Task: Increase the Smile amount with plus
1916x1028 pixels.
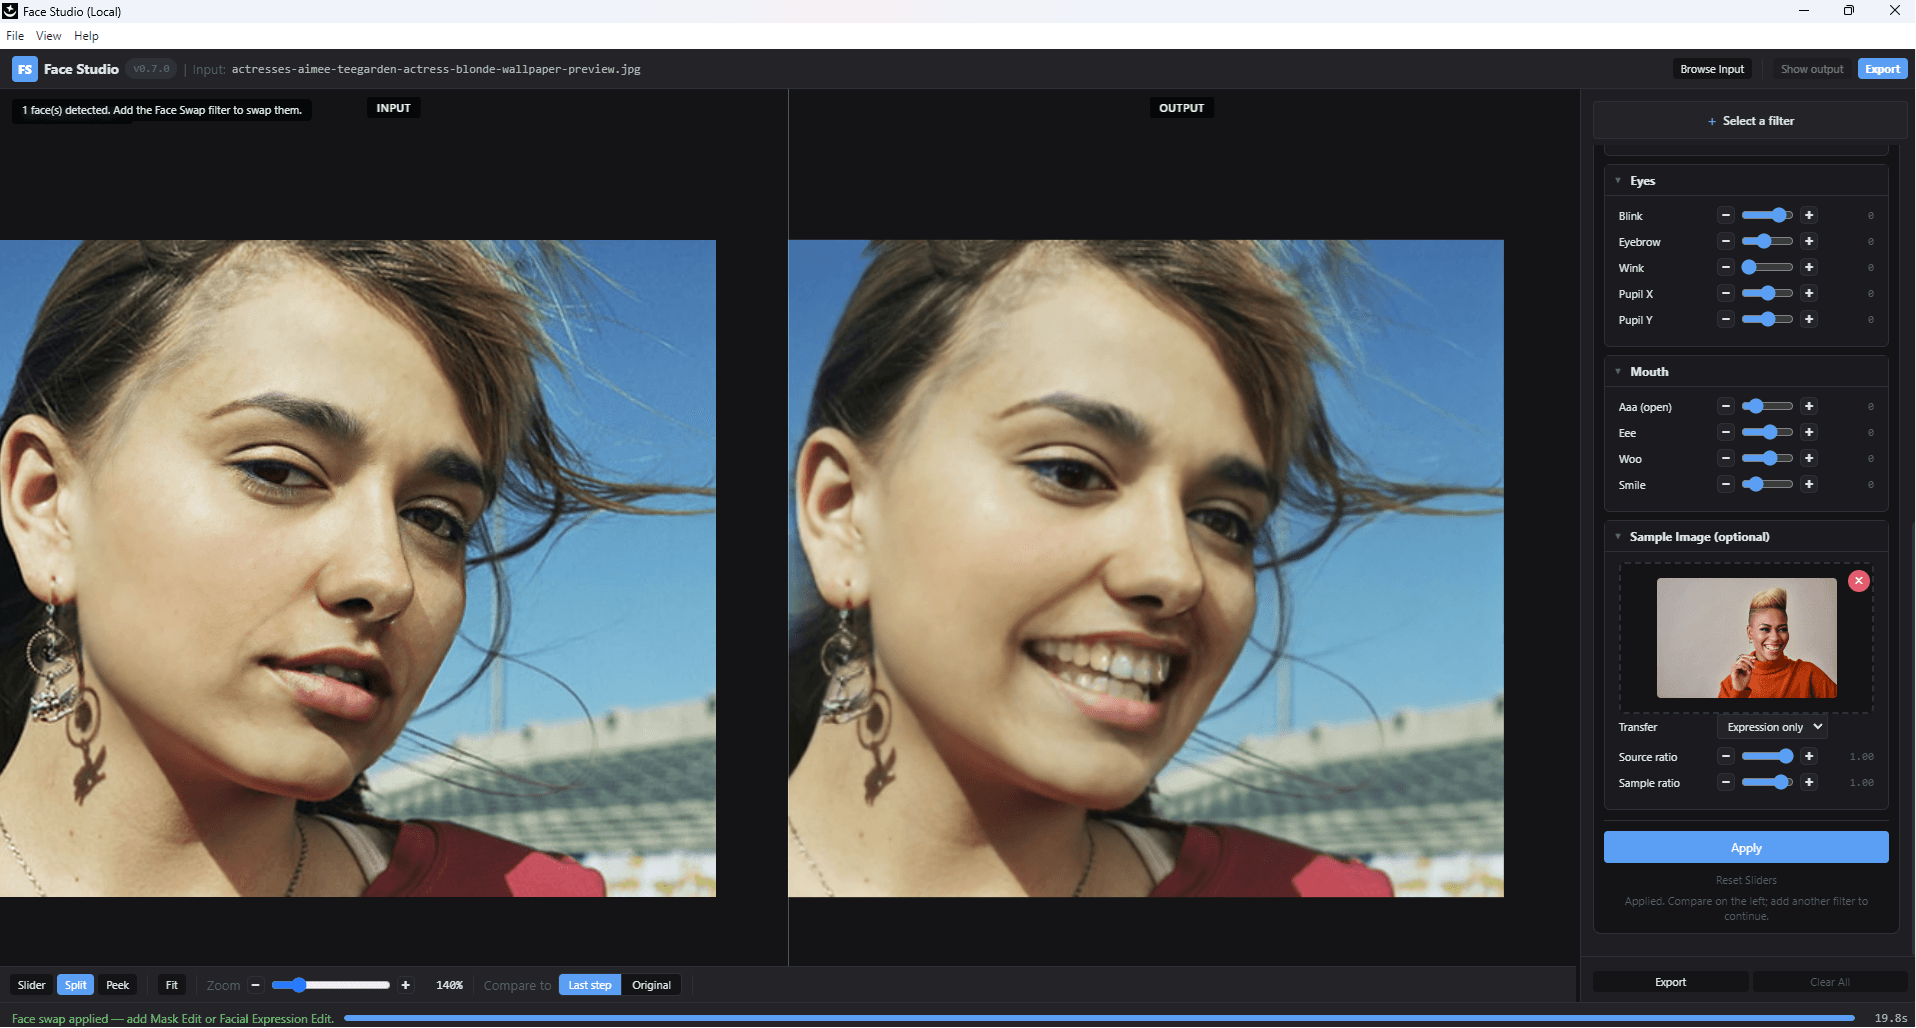Action: pos(1808,484)
